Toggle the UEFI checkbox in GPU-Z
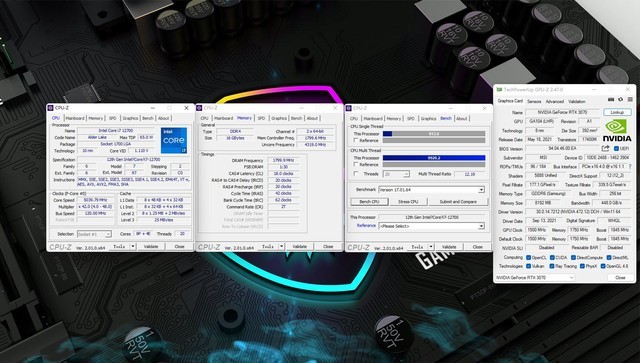 [617, 149]
